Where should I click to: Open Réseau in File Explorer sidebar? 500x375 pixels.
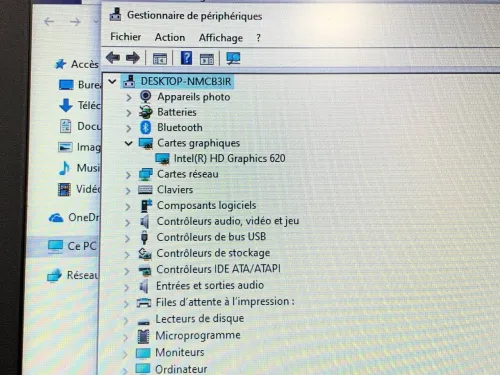[x=73, y=275]
